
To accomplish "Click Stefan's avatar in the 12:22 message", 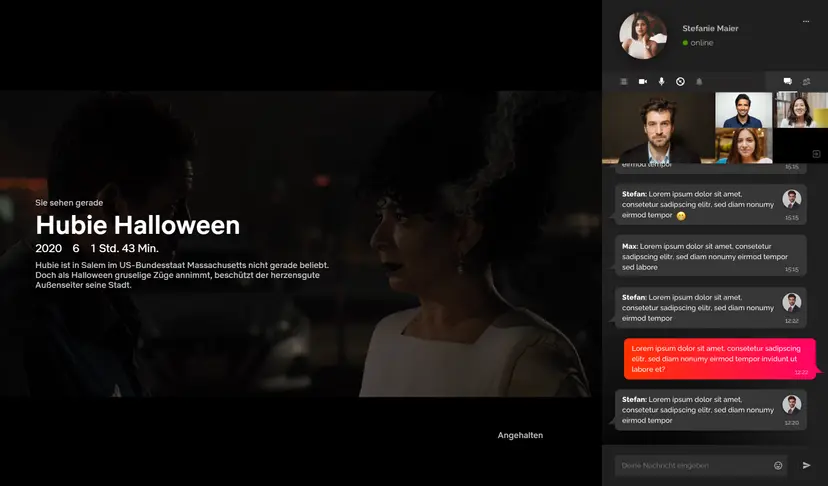I will (792, 302).
